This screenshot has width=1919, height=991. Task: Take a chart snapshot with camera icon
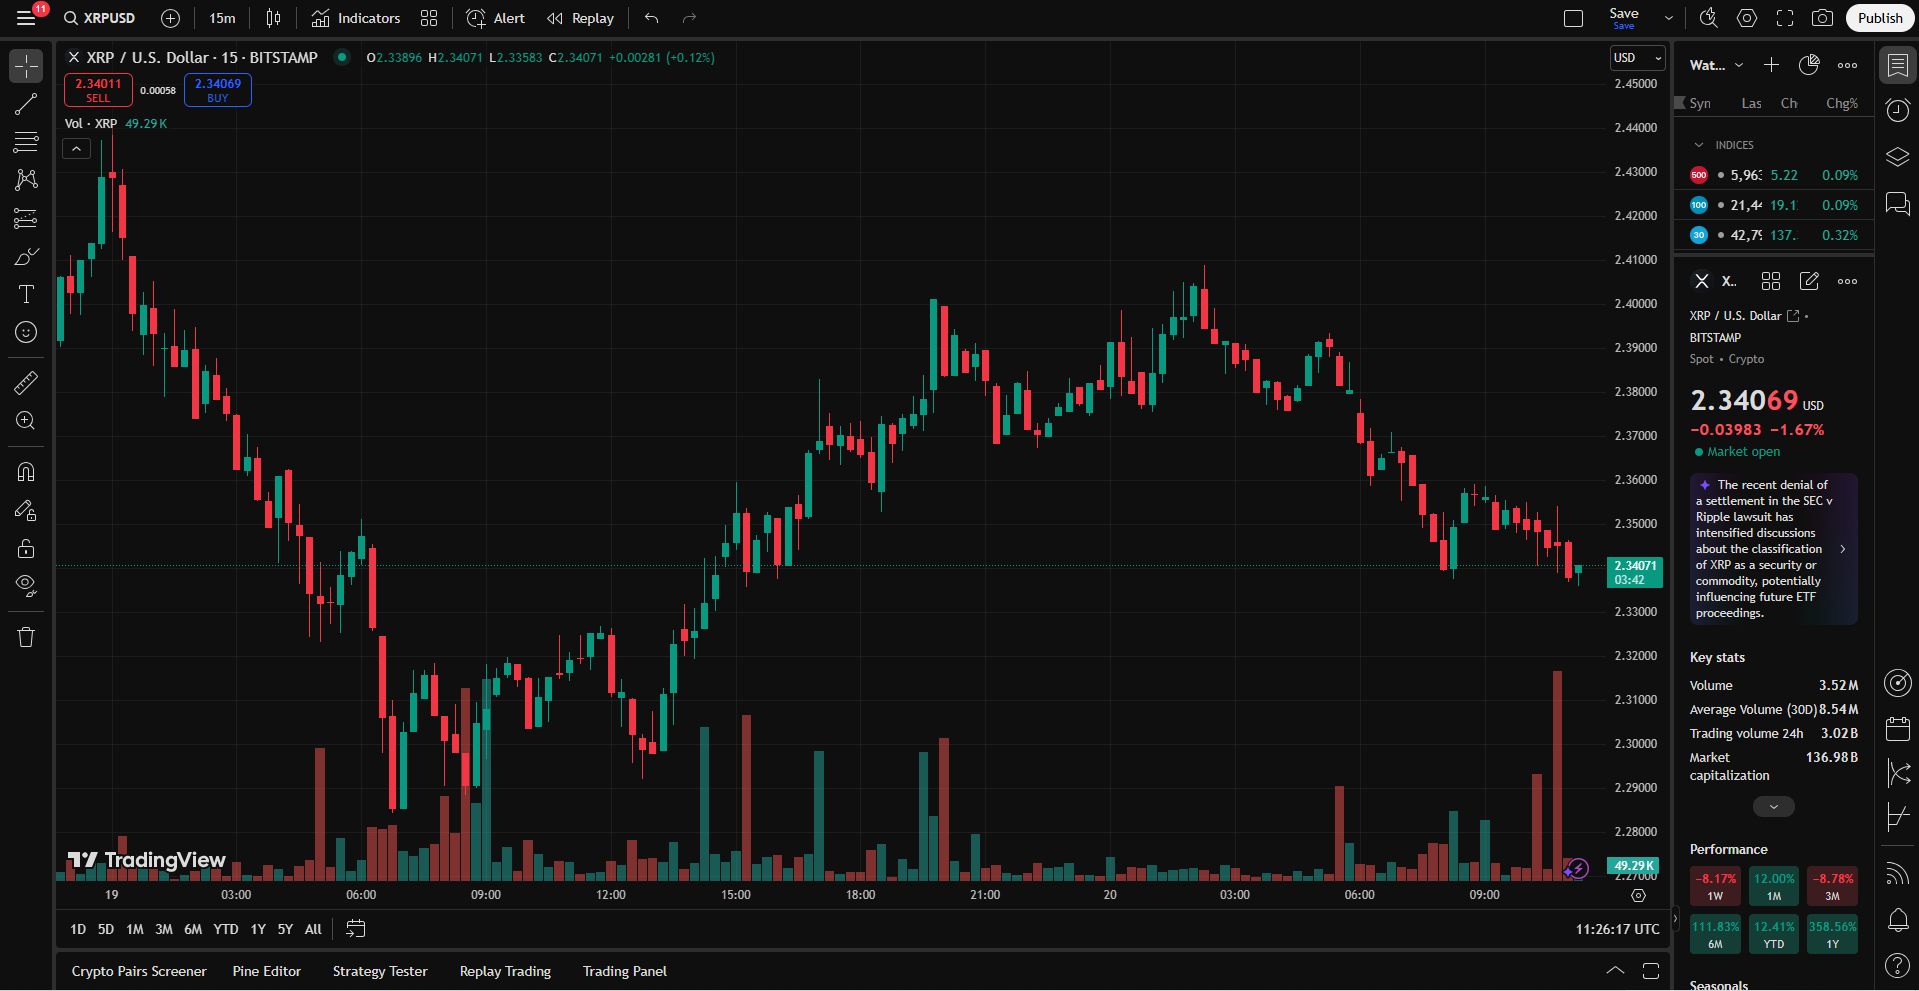click(1823, 18)
